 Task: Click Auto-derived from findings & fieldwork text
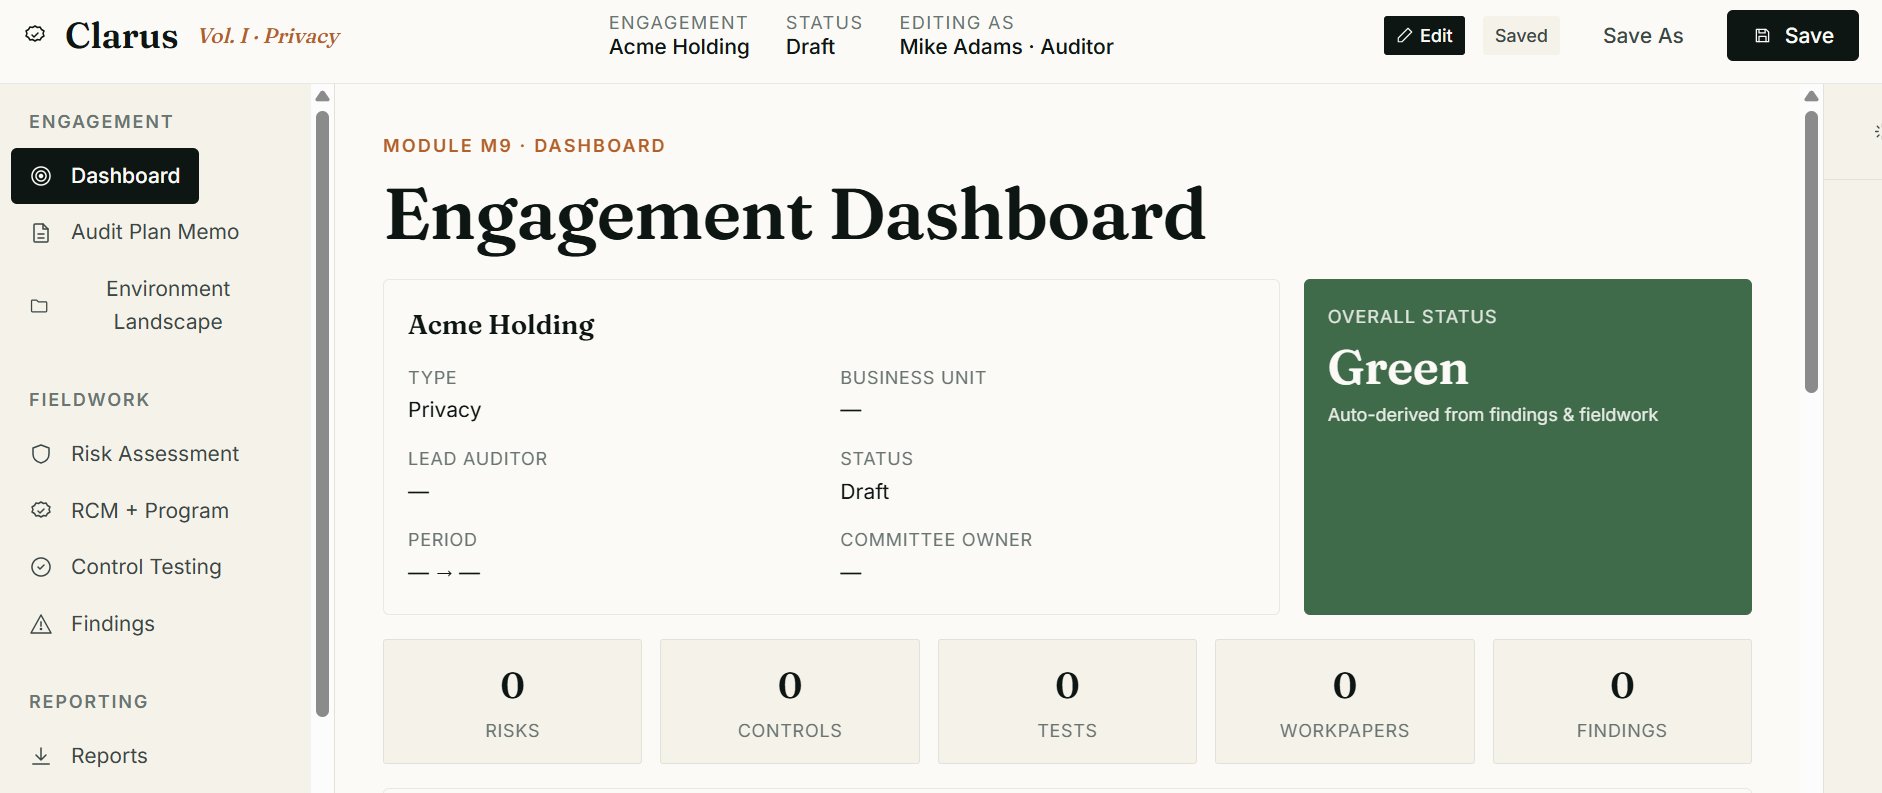coord(1492,415)
